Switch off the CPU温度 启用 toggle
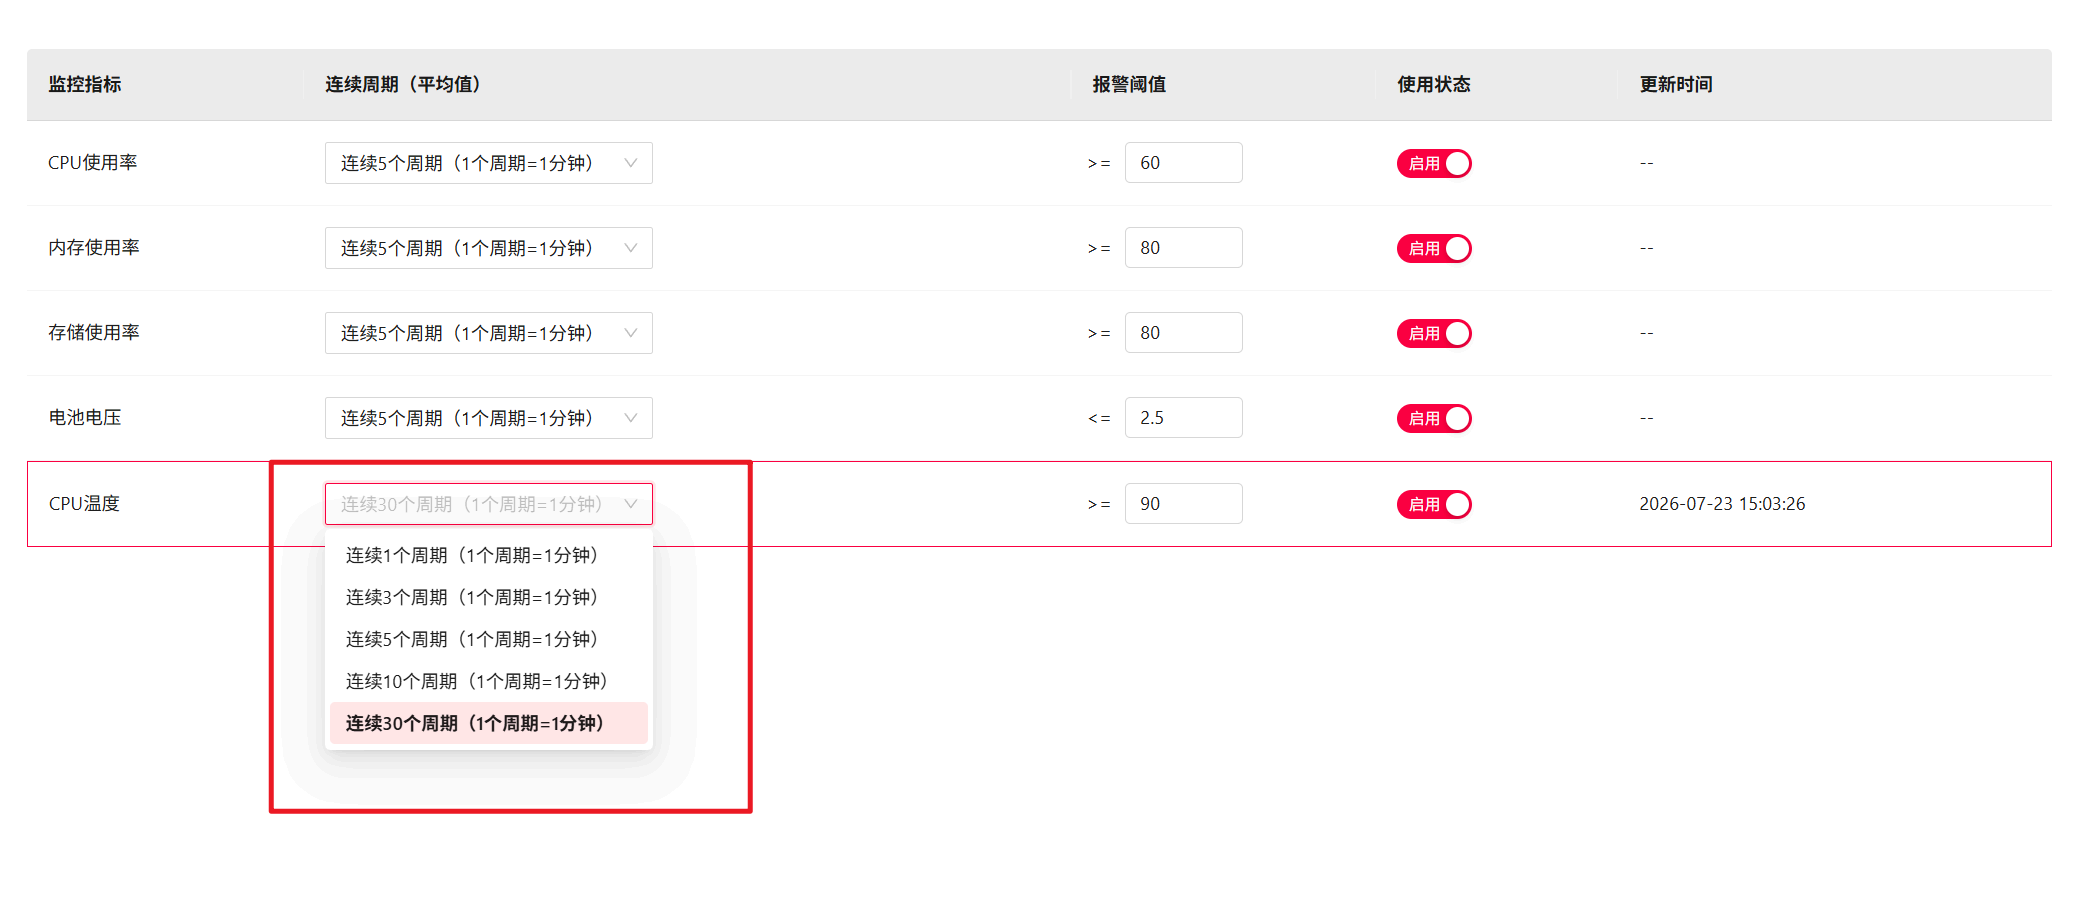 pos(1434,504)
